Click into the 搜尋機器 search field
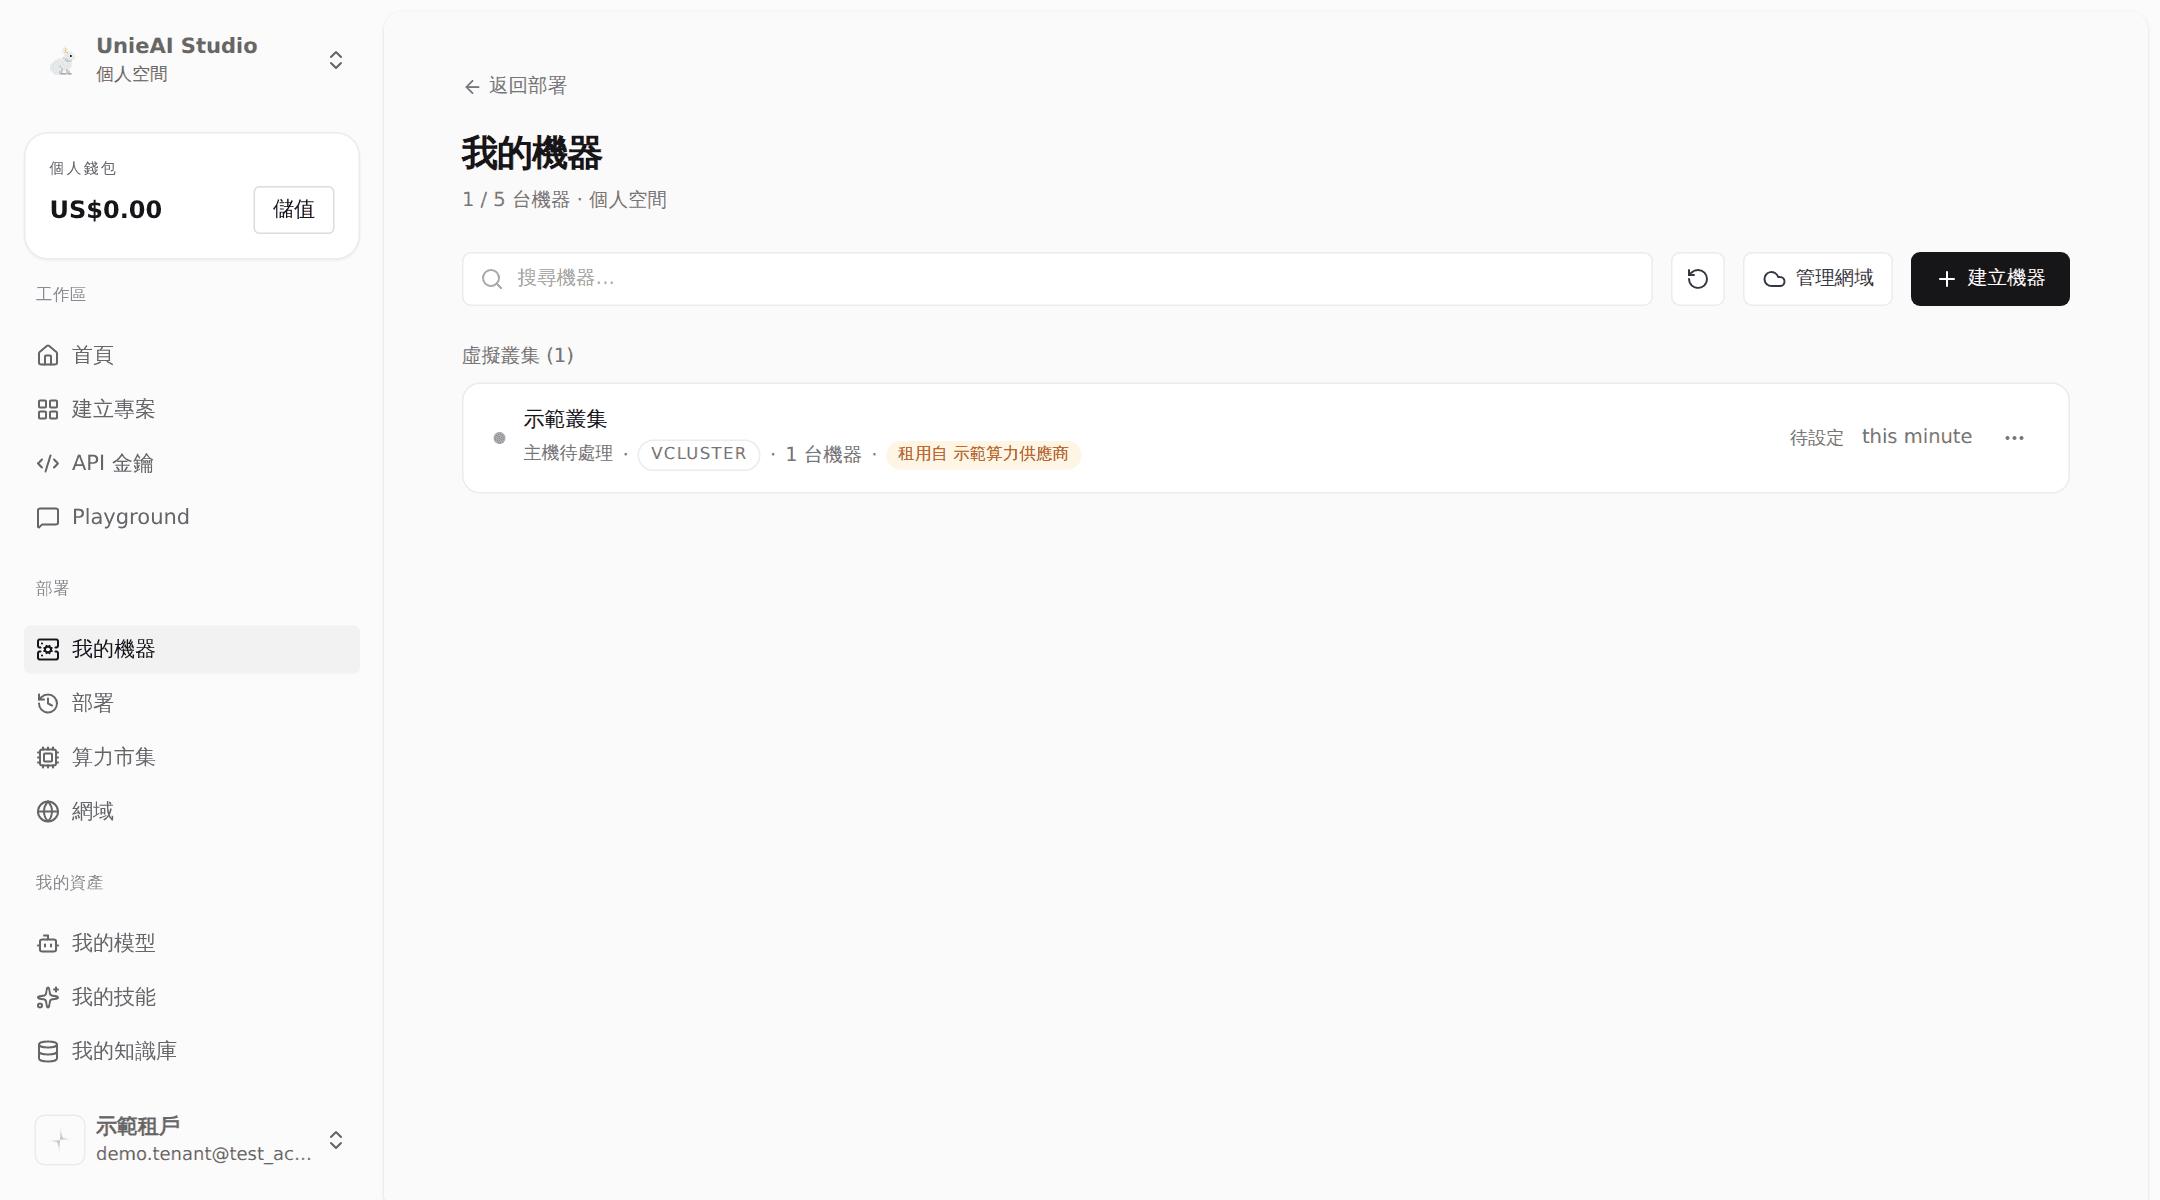Viewport: 2160px width, 1200px height. (x=1057, y=279)
